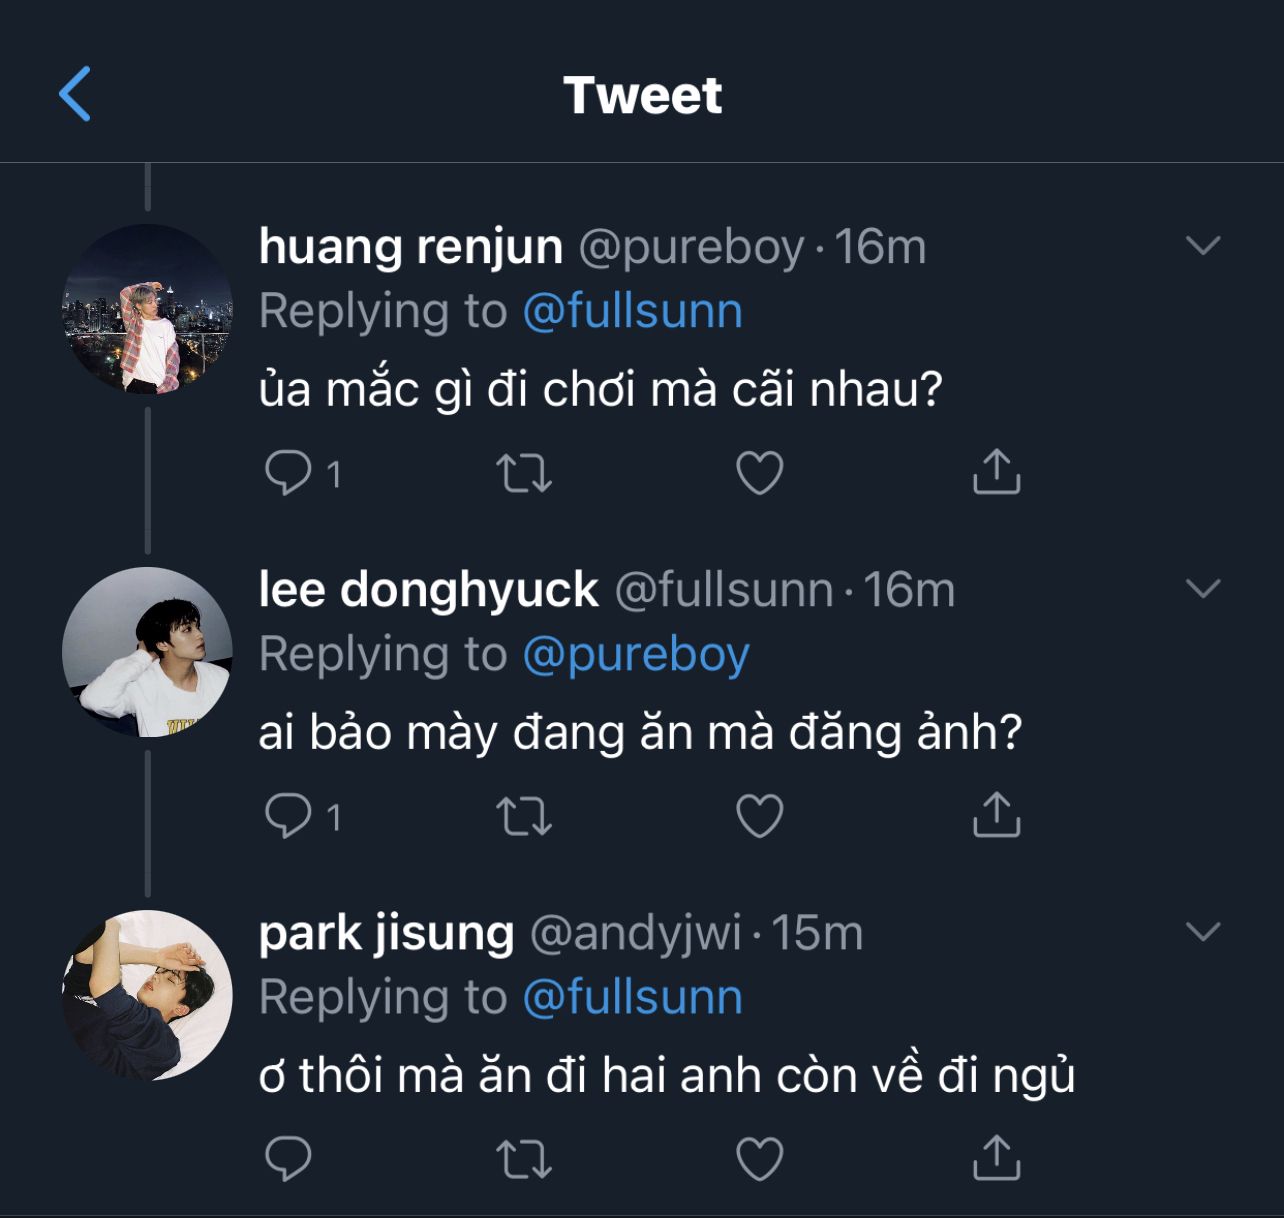
Task: Share huang renjun's tweet
Action: (x=996, y=472)
